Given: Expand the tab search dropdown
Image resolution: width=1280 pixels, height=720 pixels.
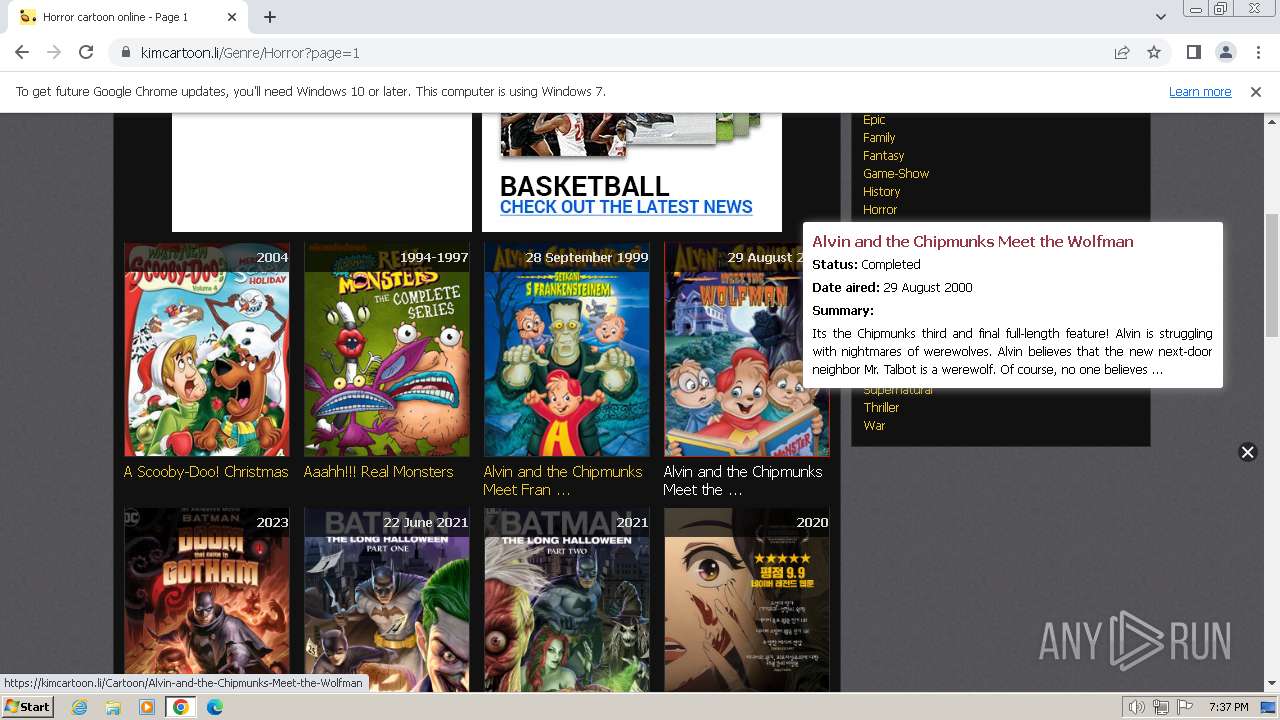Looking at the screenshot, I should tap(1160, 17).
